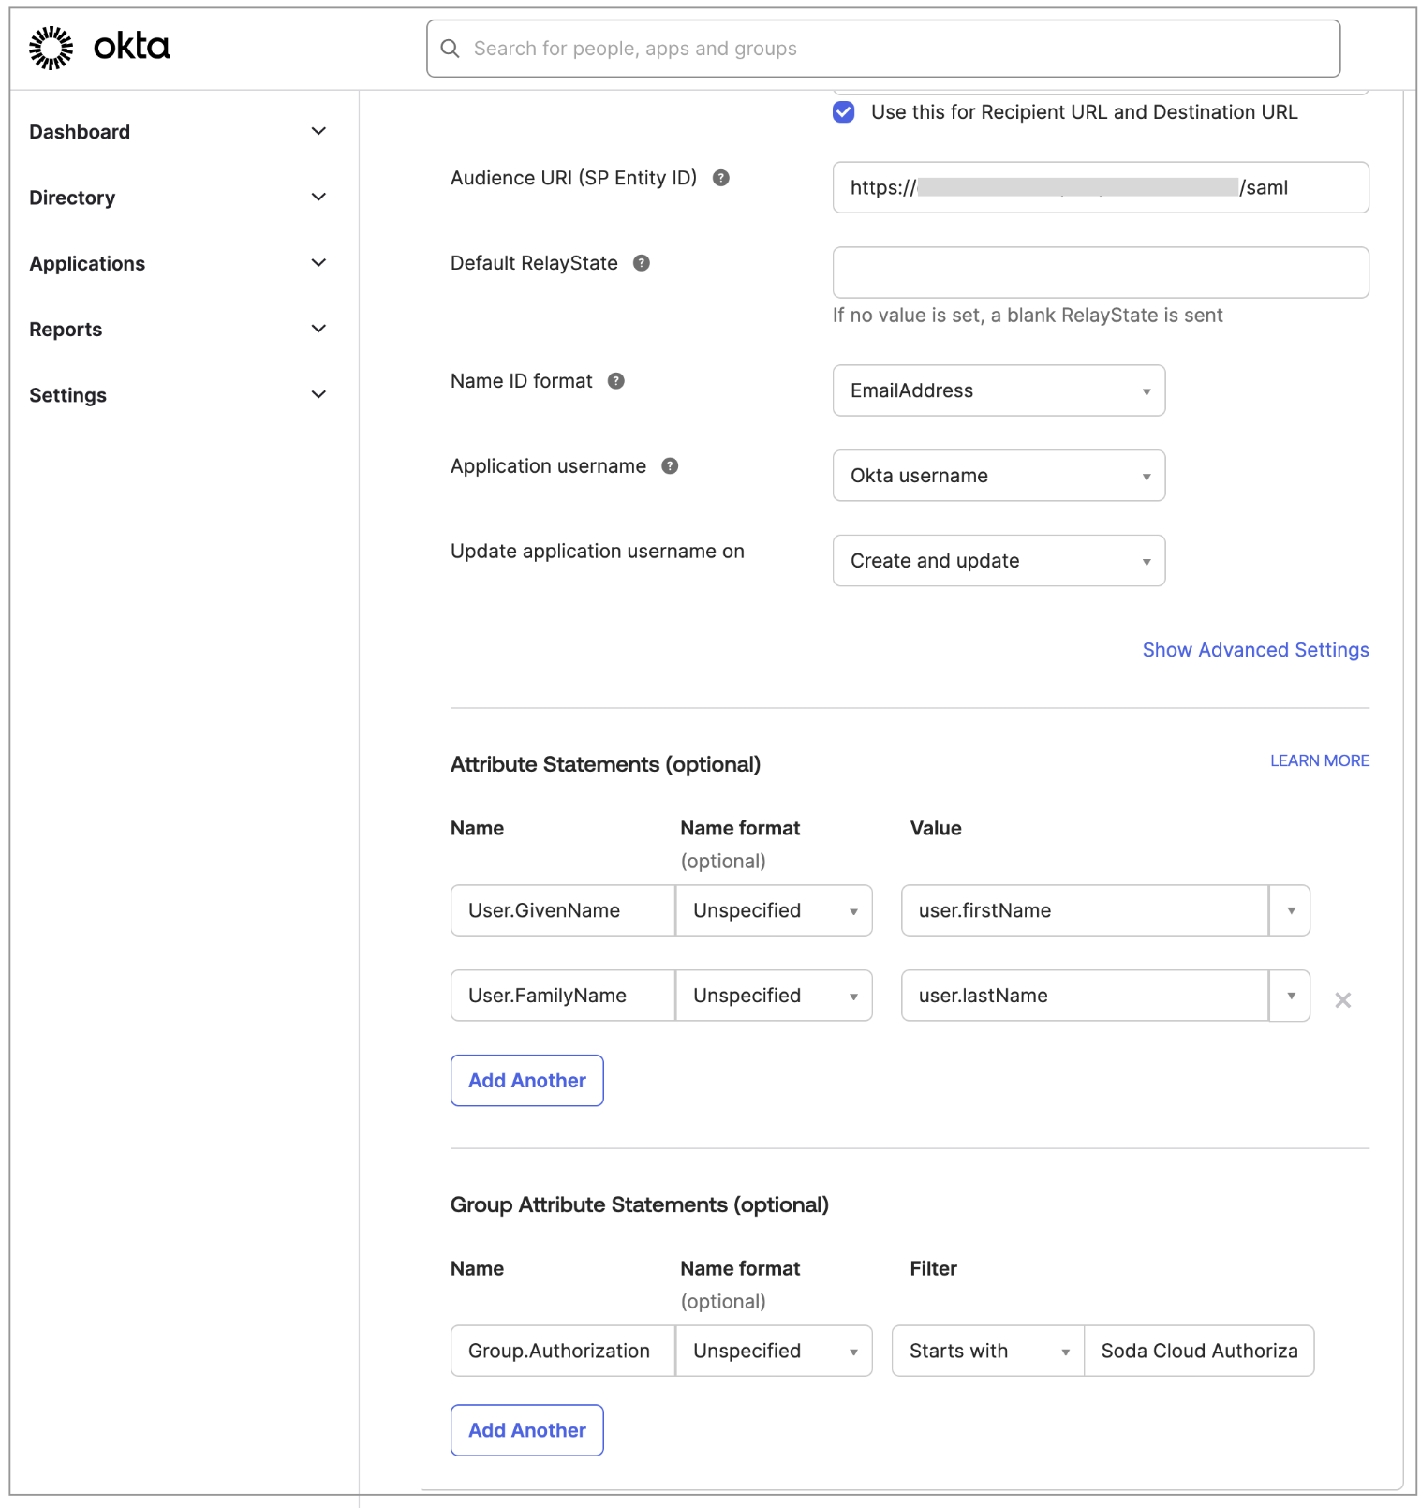Open the Starts with filter dropdown

[x=988, y=1351]
